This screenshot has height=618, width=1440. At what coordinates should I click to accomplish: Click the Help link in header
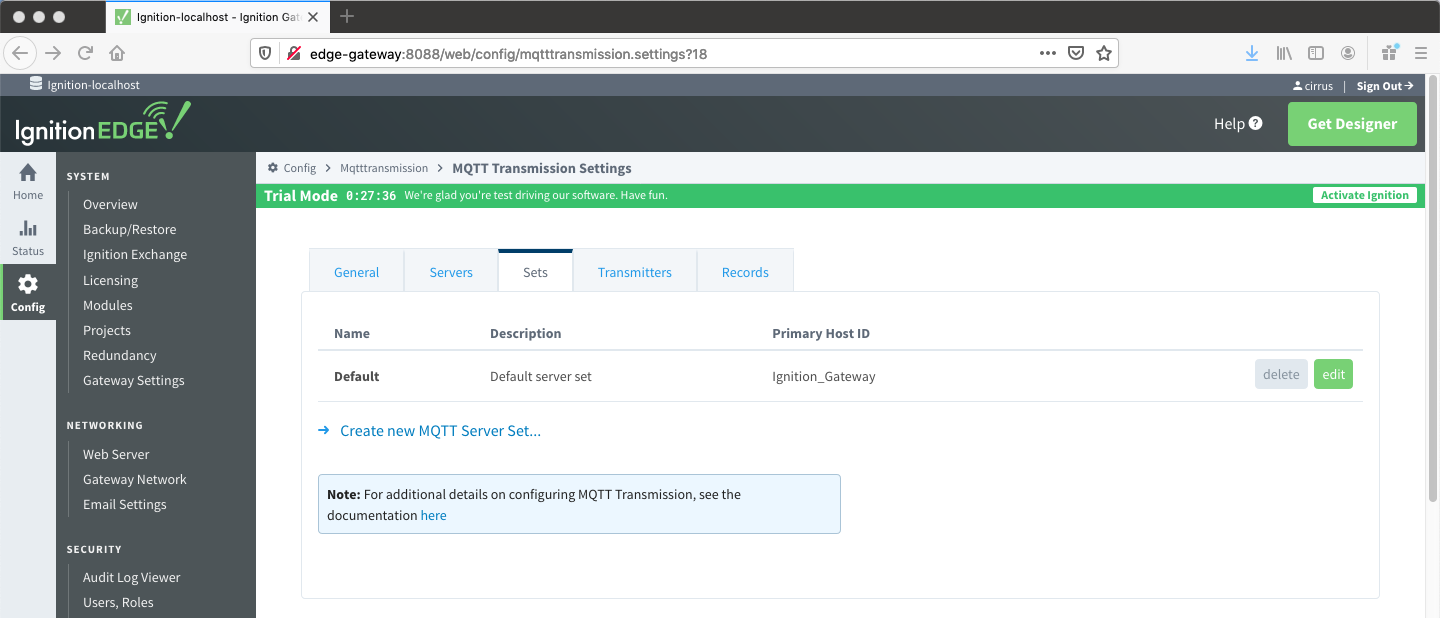click(1229, 124)
